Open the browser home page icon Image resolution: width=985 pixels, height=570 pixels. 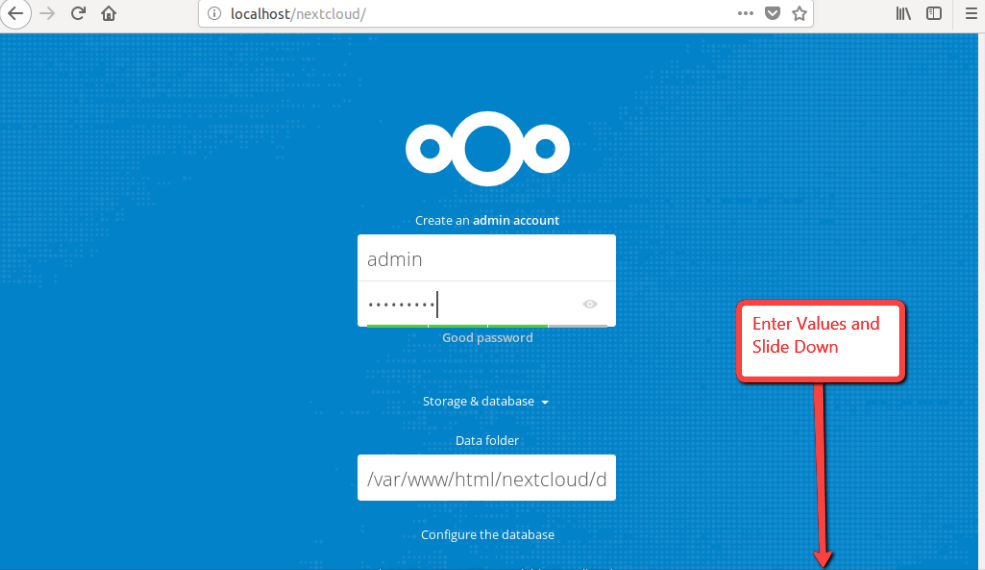pyautogui.click(x=109, y=13)
